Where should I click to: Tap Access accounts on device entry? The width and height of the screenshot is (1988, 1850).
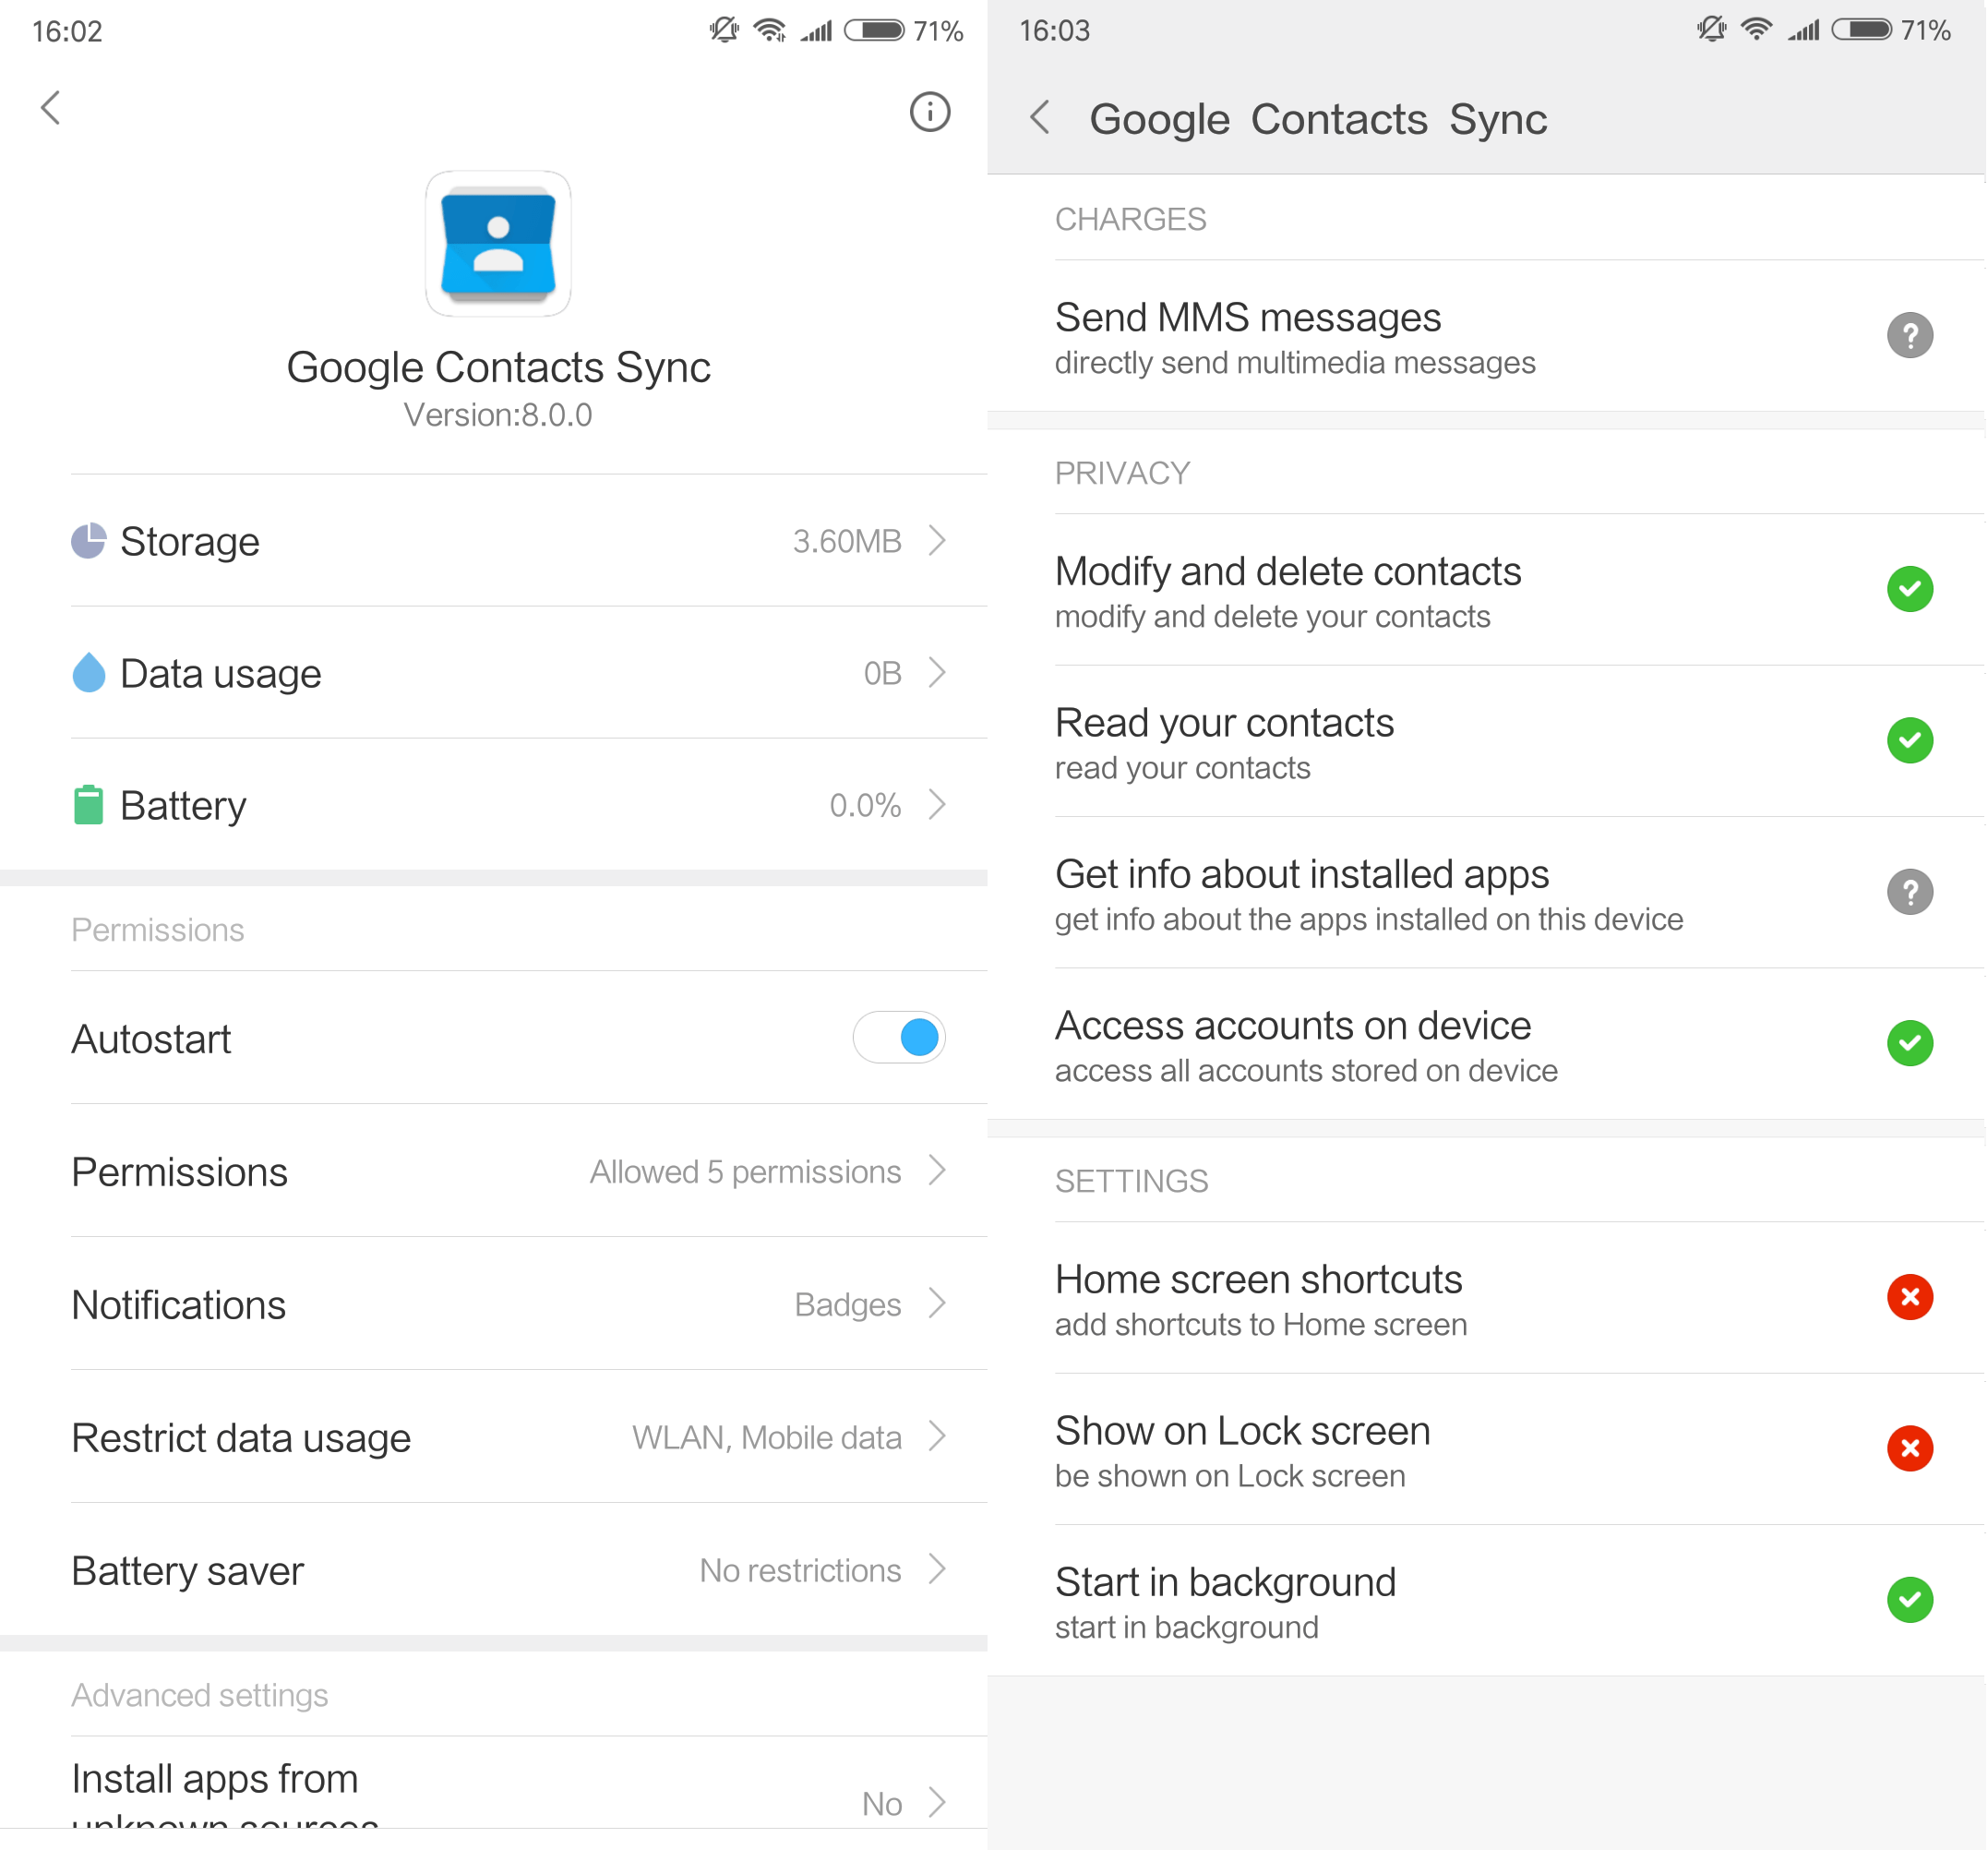click(1400, 1045)
